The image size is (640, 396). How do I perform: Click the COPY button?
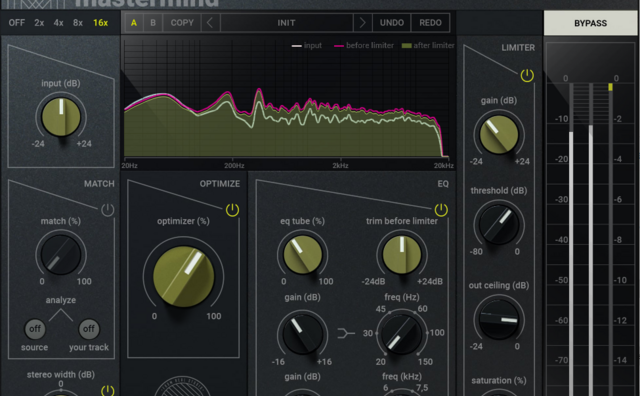pos(182,23)
